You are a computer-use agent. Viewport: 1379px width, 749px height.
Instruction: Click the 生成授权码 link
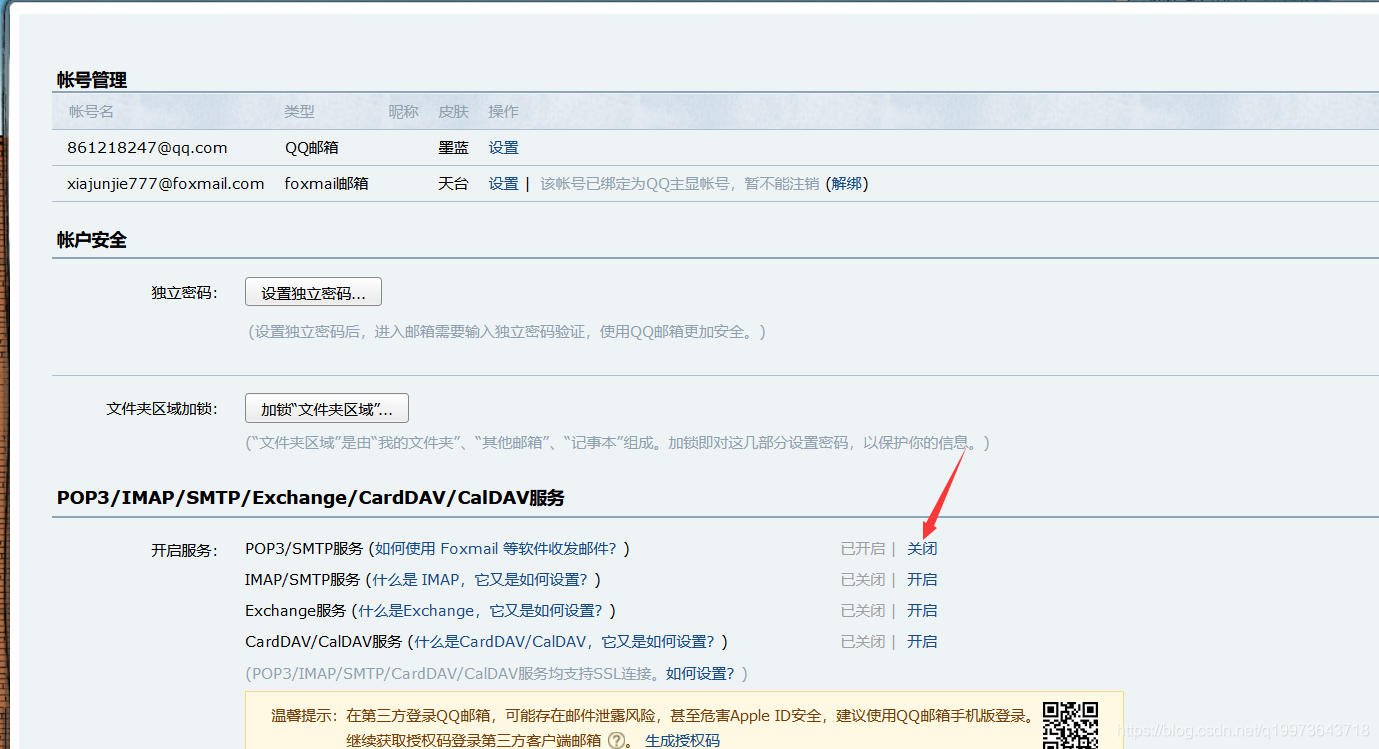coord(682,741)
